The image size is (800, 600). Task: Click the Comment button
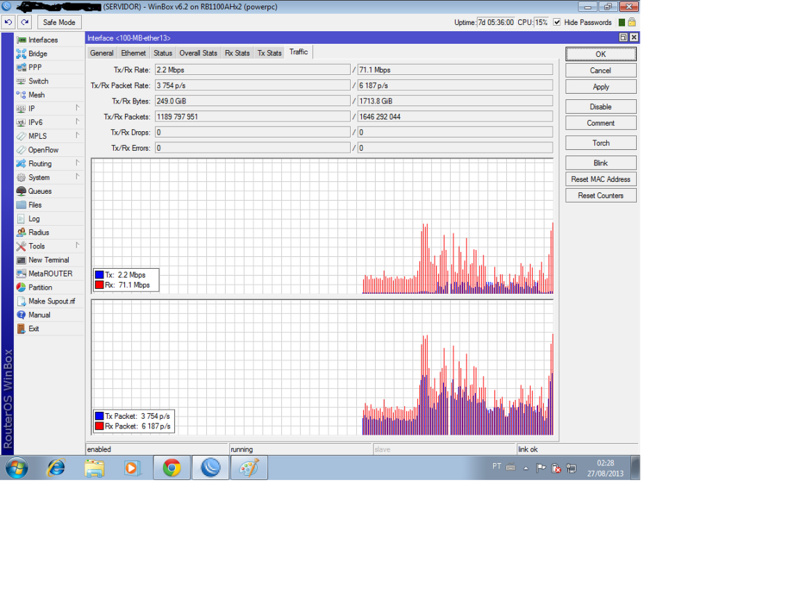(x=601, y=123)
